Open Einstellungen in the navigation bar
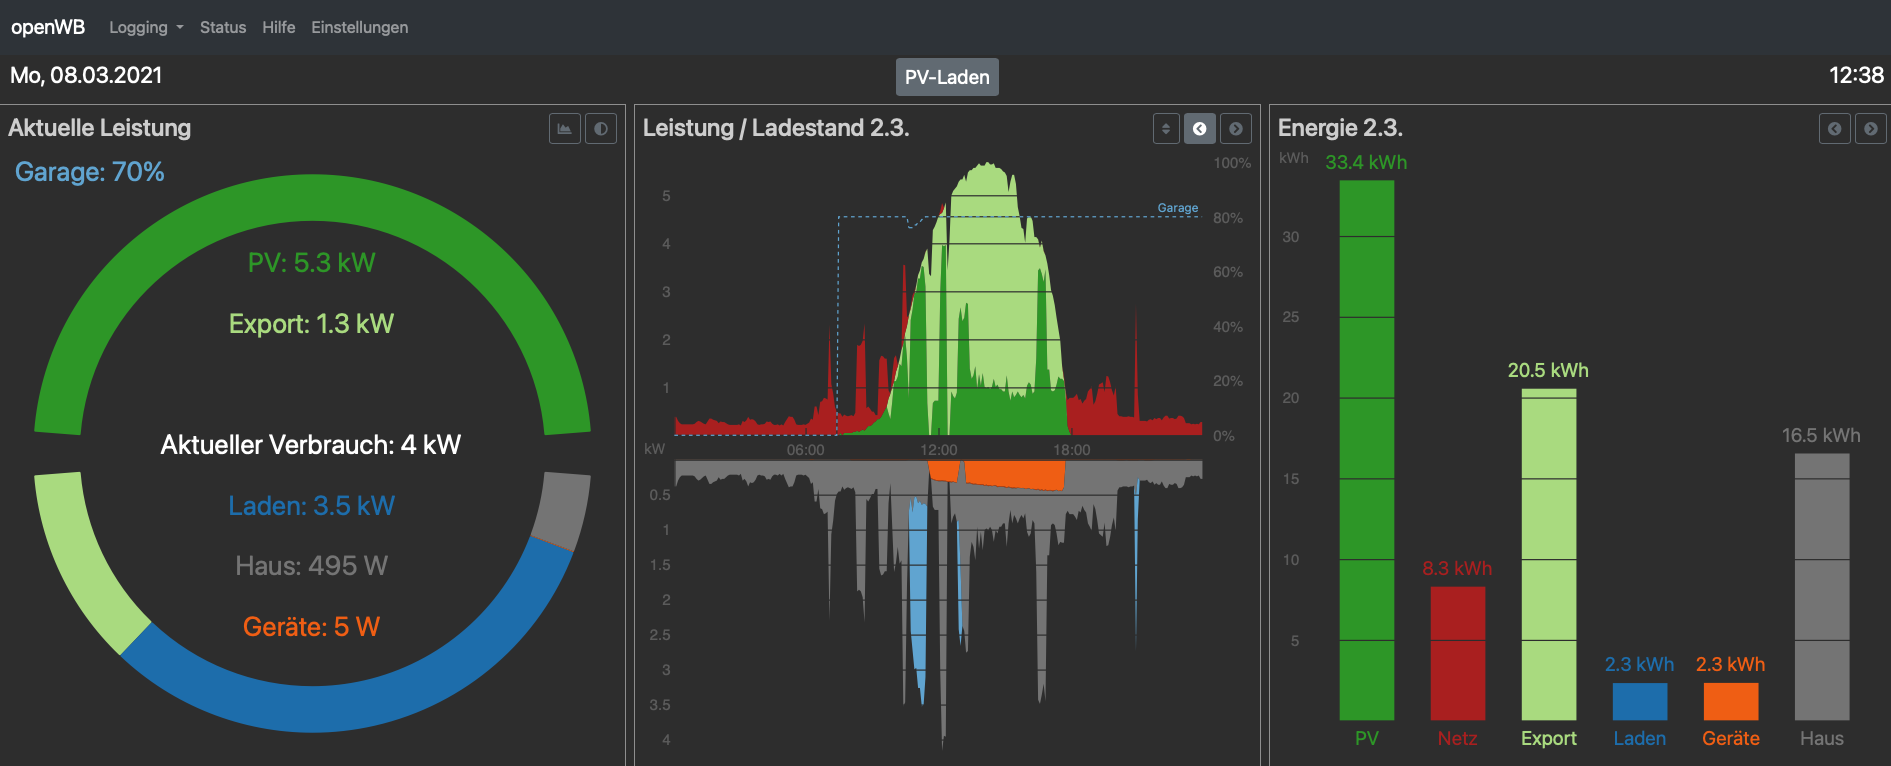The image size is (1891, 766). [359, 27]
